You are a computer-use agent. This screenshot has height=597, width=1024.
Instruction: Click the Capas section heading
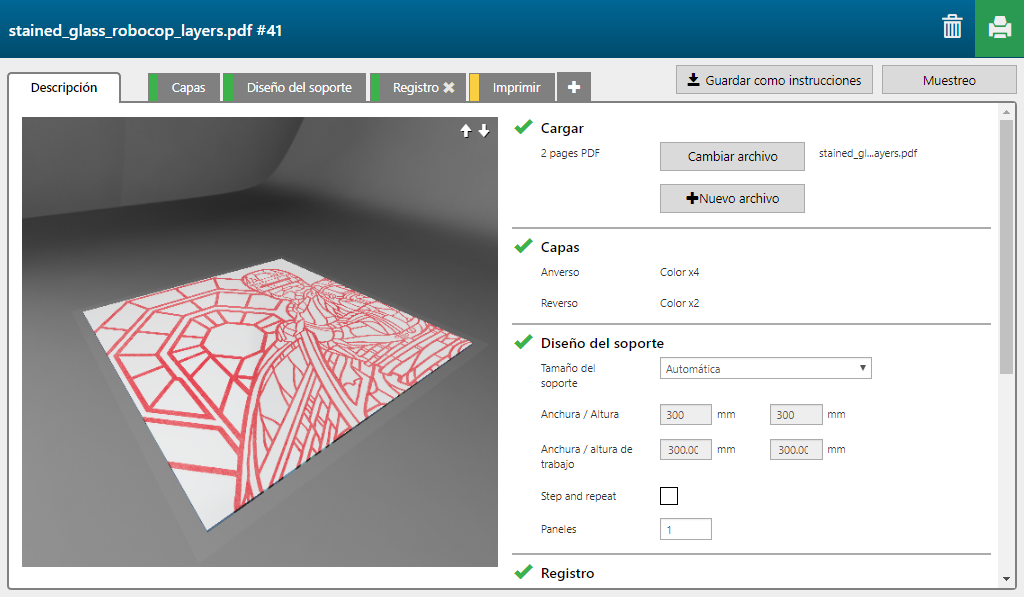(x=560, y=247)
